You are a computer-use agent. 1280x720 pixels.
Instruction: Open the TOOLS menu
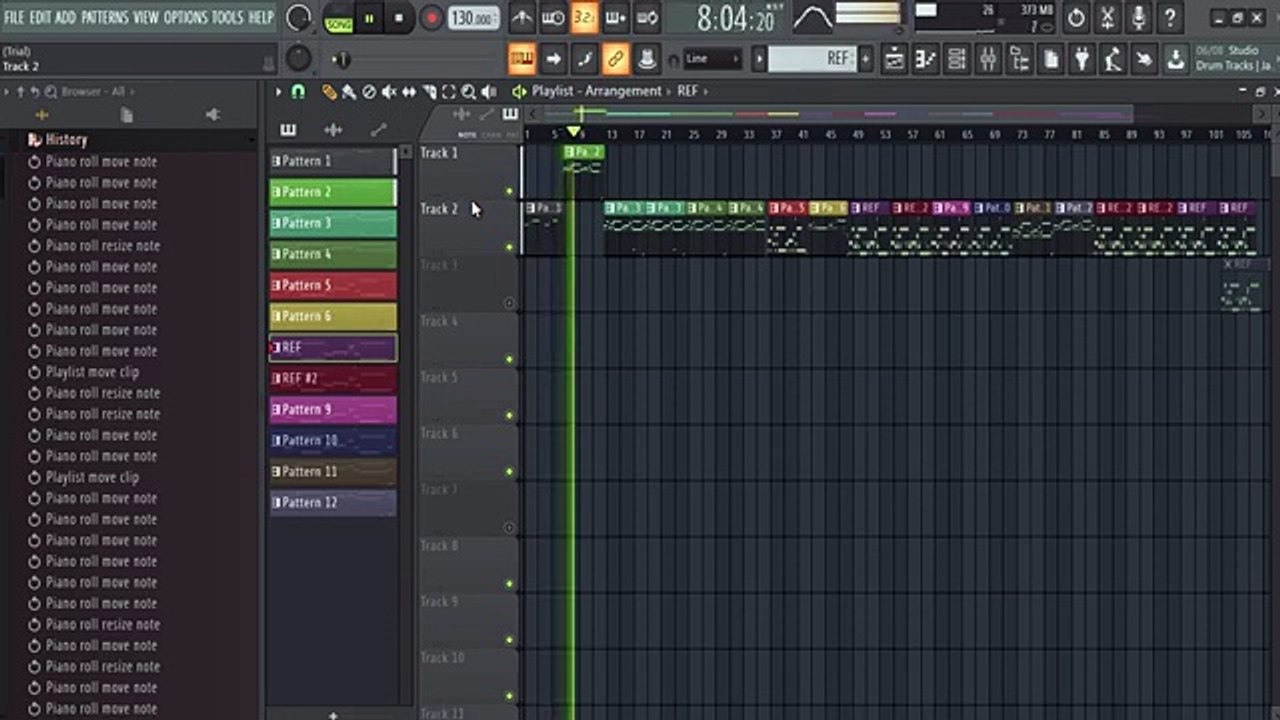click(x=227, y=17)
